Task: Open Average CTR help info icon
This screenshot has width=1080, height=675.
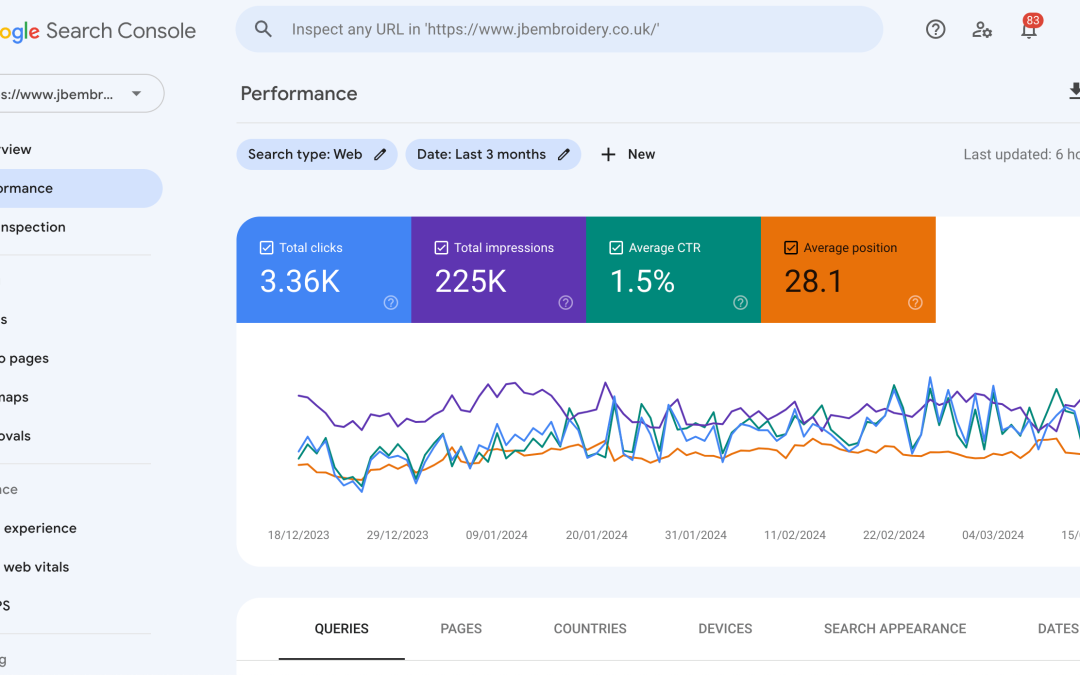Action: [740, 302]
